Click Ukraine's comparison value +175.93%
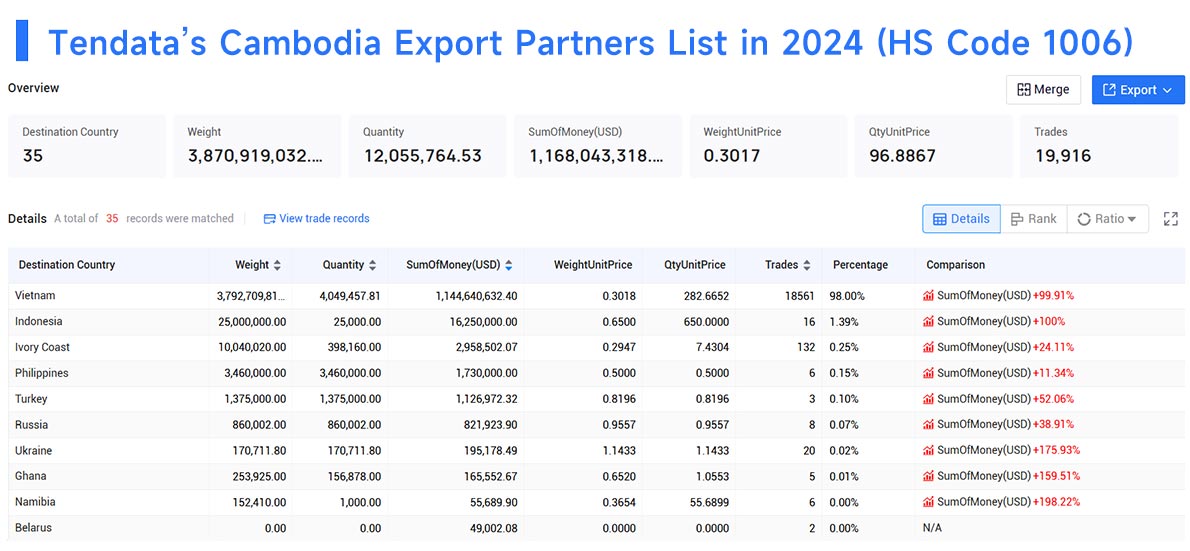Image resolution: width=1190 pixels, height=551 pixels. (x=1056, y=451)
